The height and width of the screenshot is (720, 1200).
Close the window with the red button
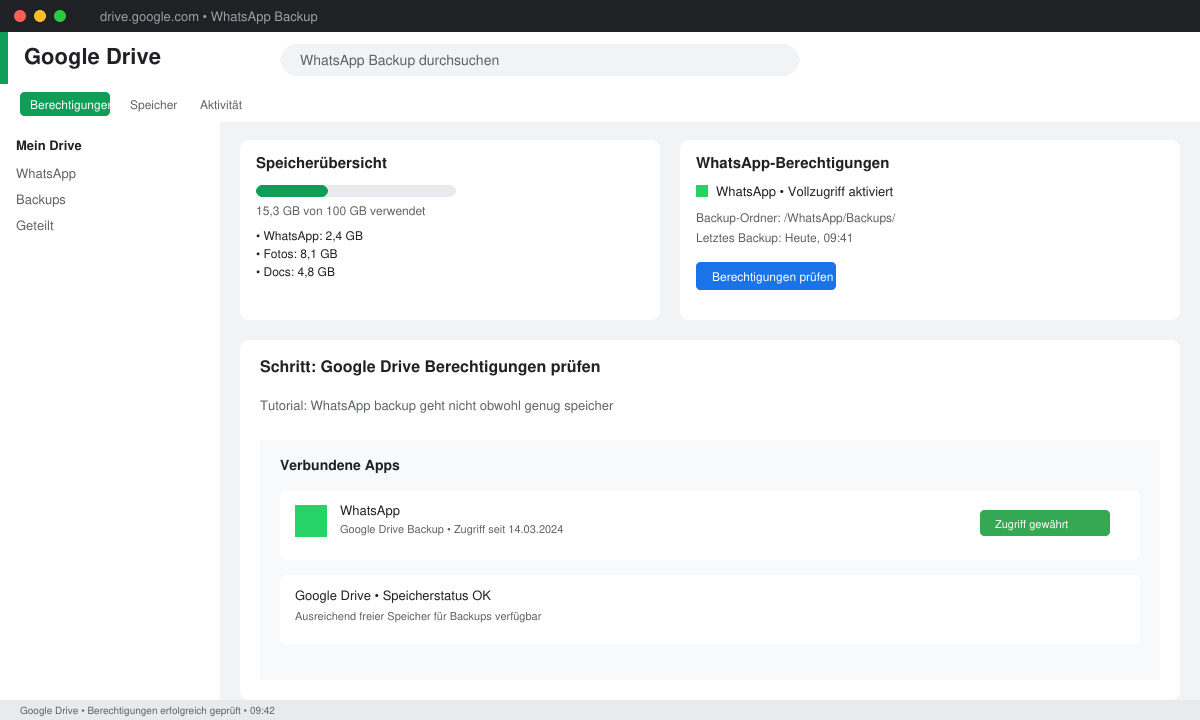tap(20, 16)
